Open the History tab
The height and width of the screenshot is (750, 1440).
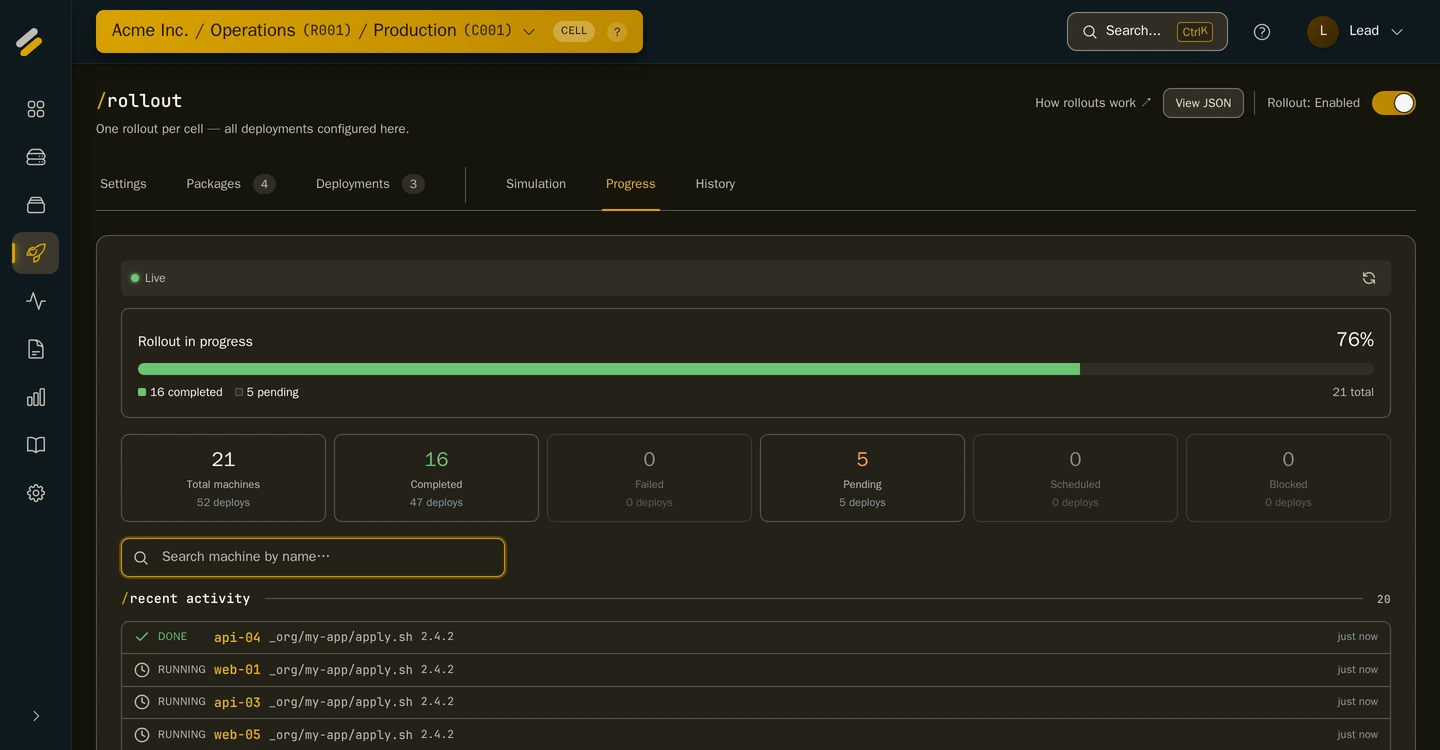715,184
